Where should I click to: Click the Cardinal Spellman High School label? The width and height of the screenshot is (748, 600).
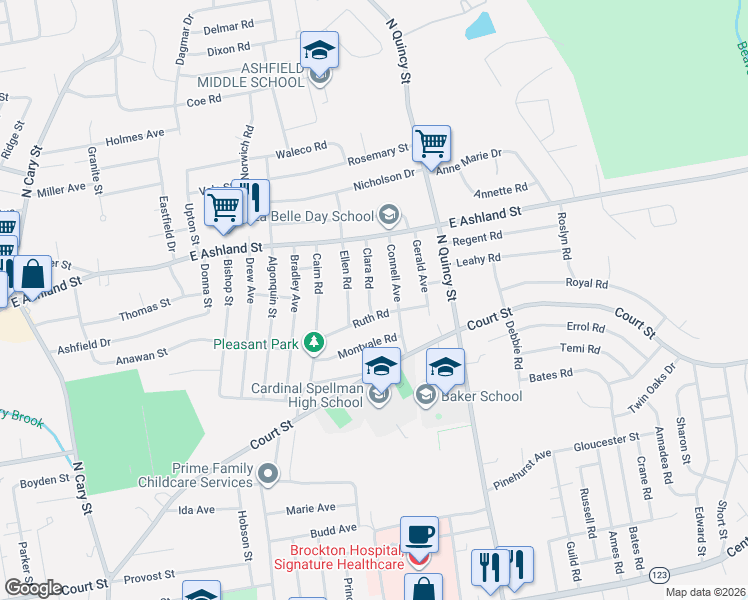[308, 395]
